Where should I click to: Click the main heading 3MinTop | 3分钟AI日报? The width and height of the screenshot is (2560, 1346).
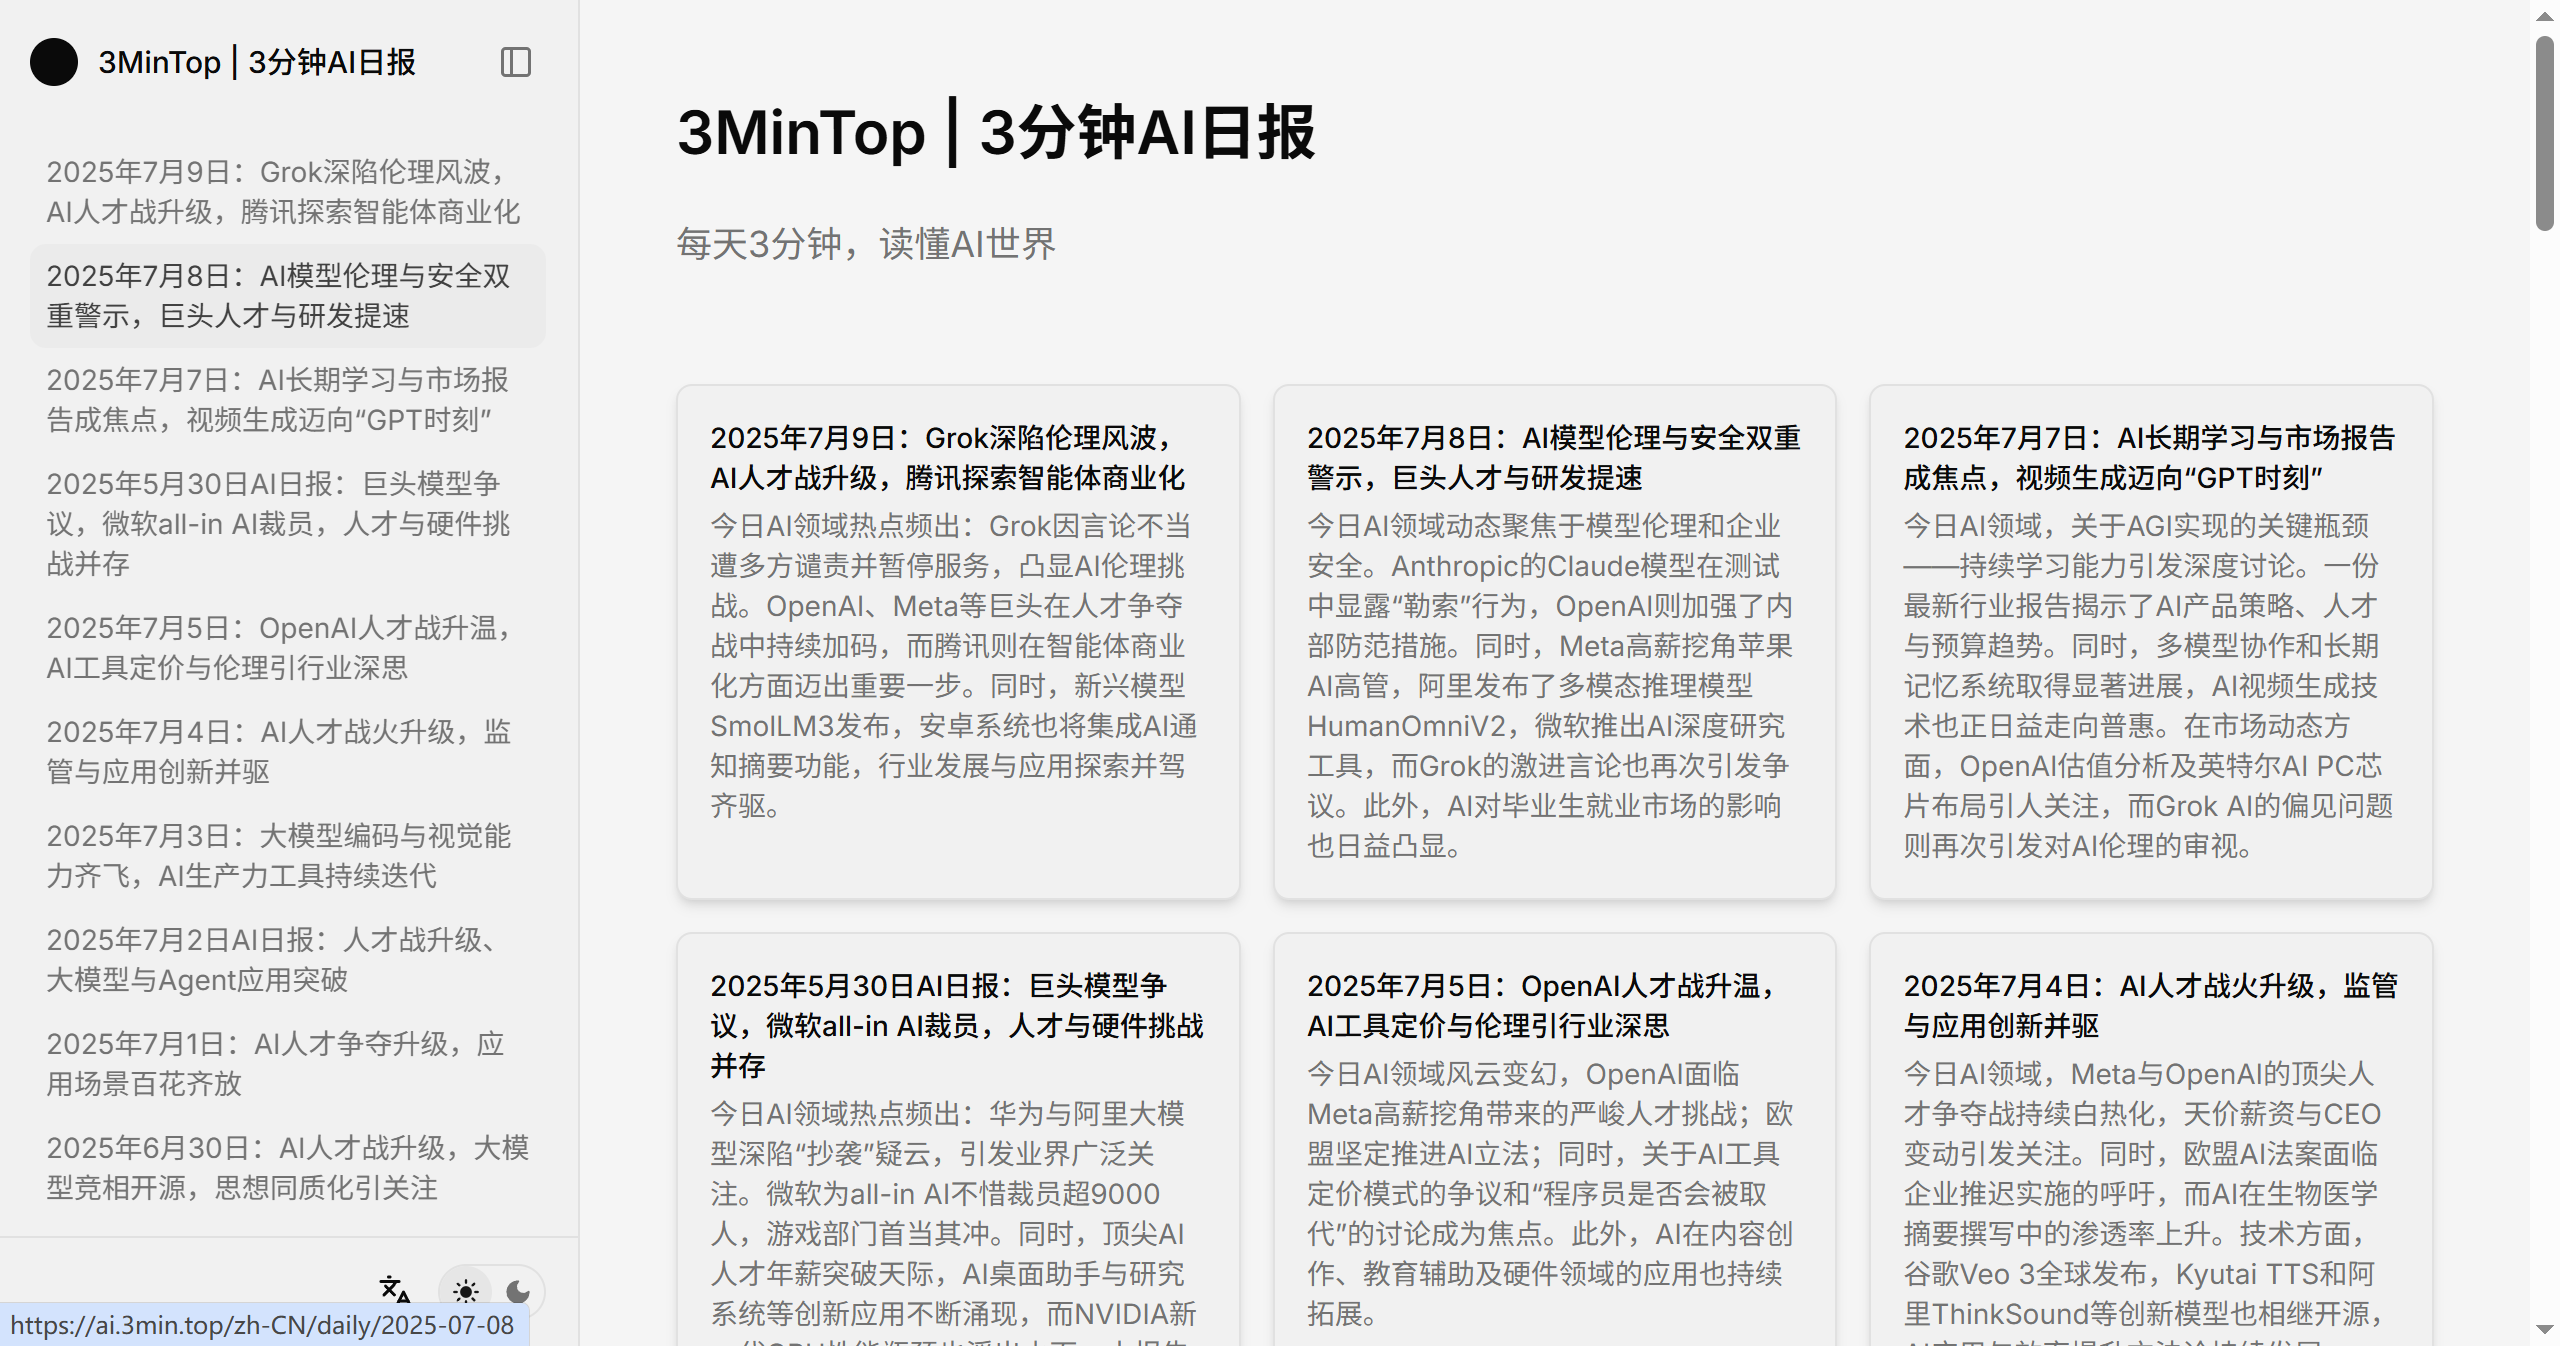click(x=996, y=132)
